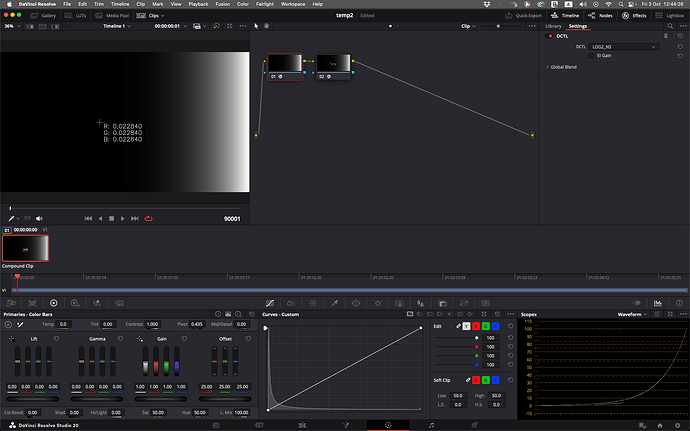
Task: Open the Lightbox view
Action: tap(667, 16)
